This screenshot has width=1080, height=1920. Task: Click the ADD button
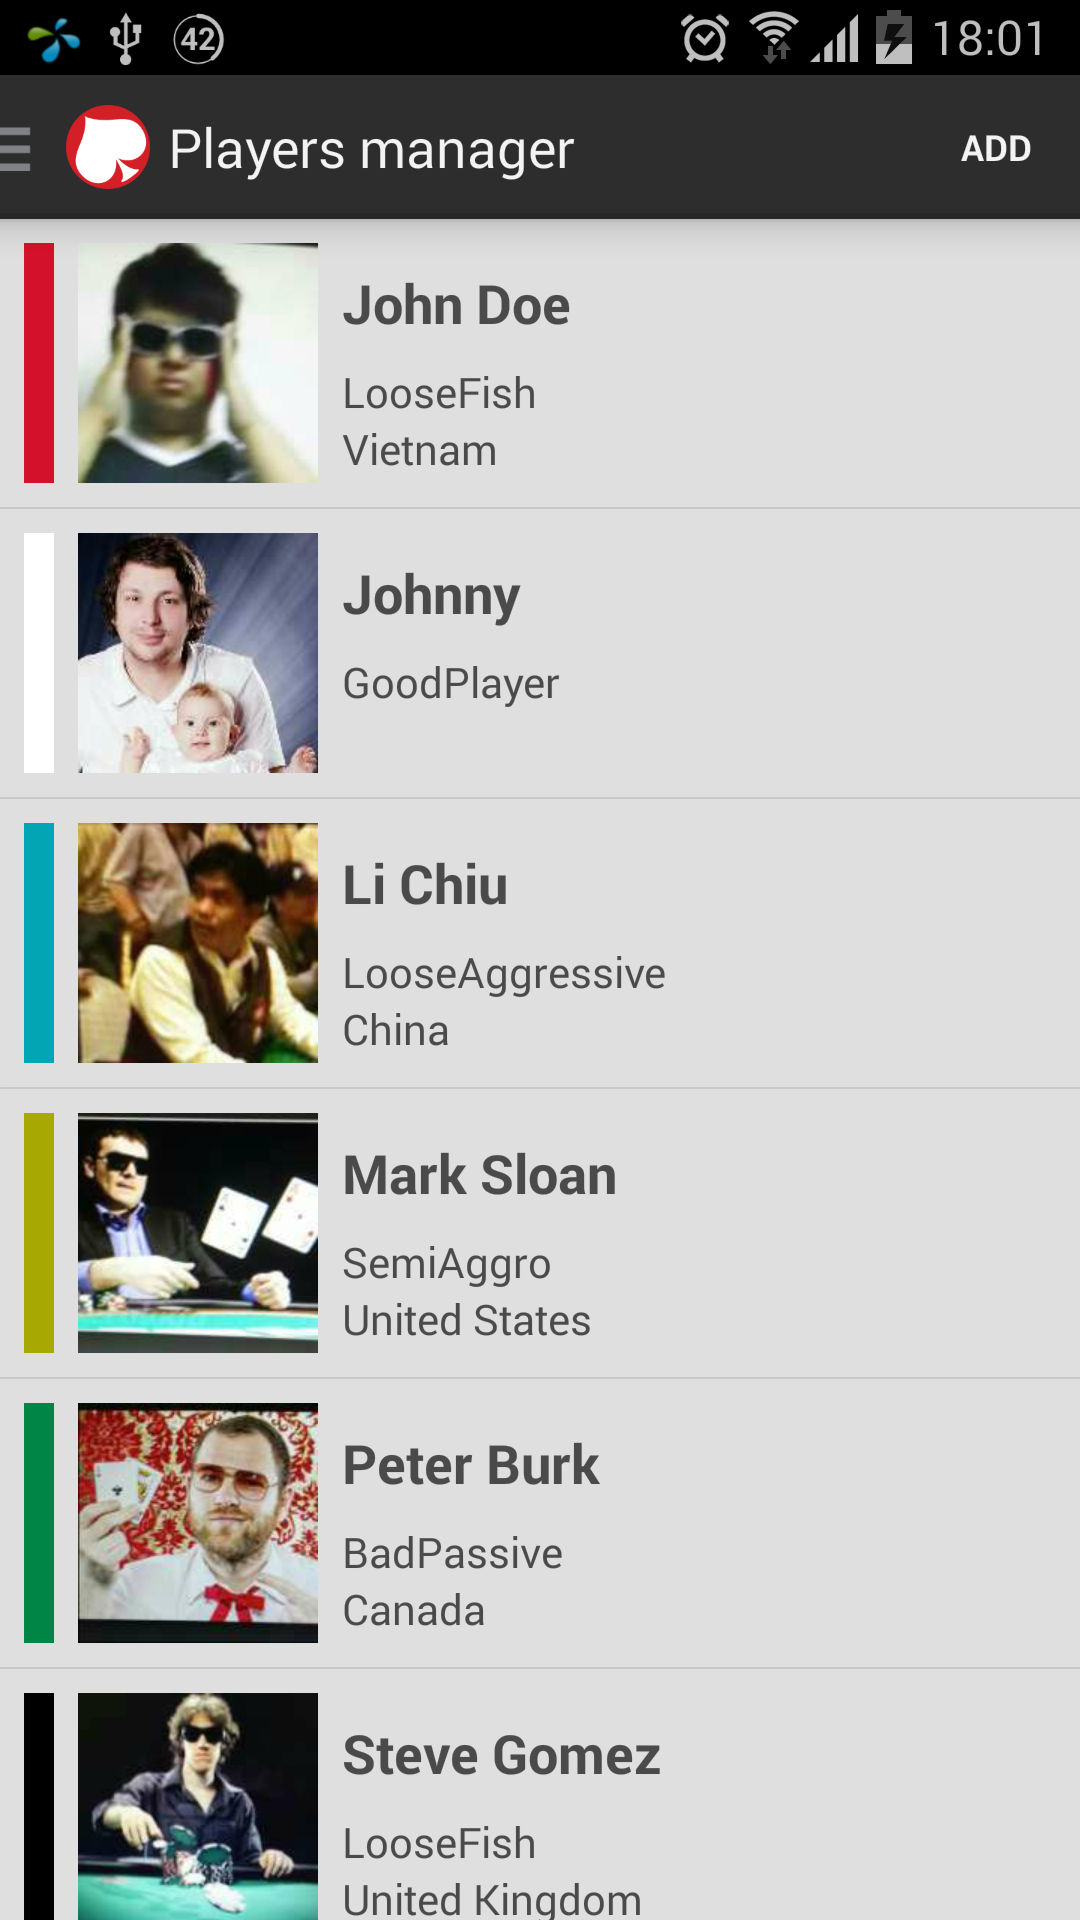[x=996, y=148]
